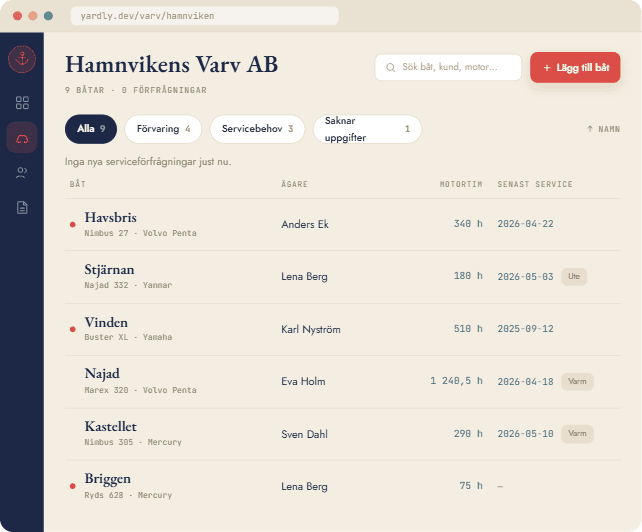642x532 pixels.
Task: Click the Lägg till båt button
Action: [575, 68]
